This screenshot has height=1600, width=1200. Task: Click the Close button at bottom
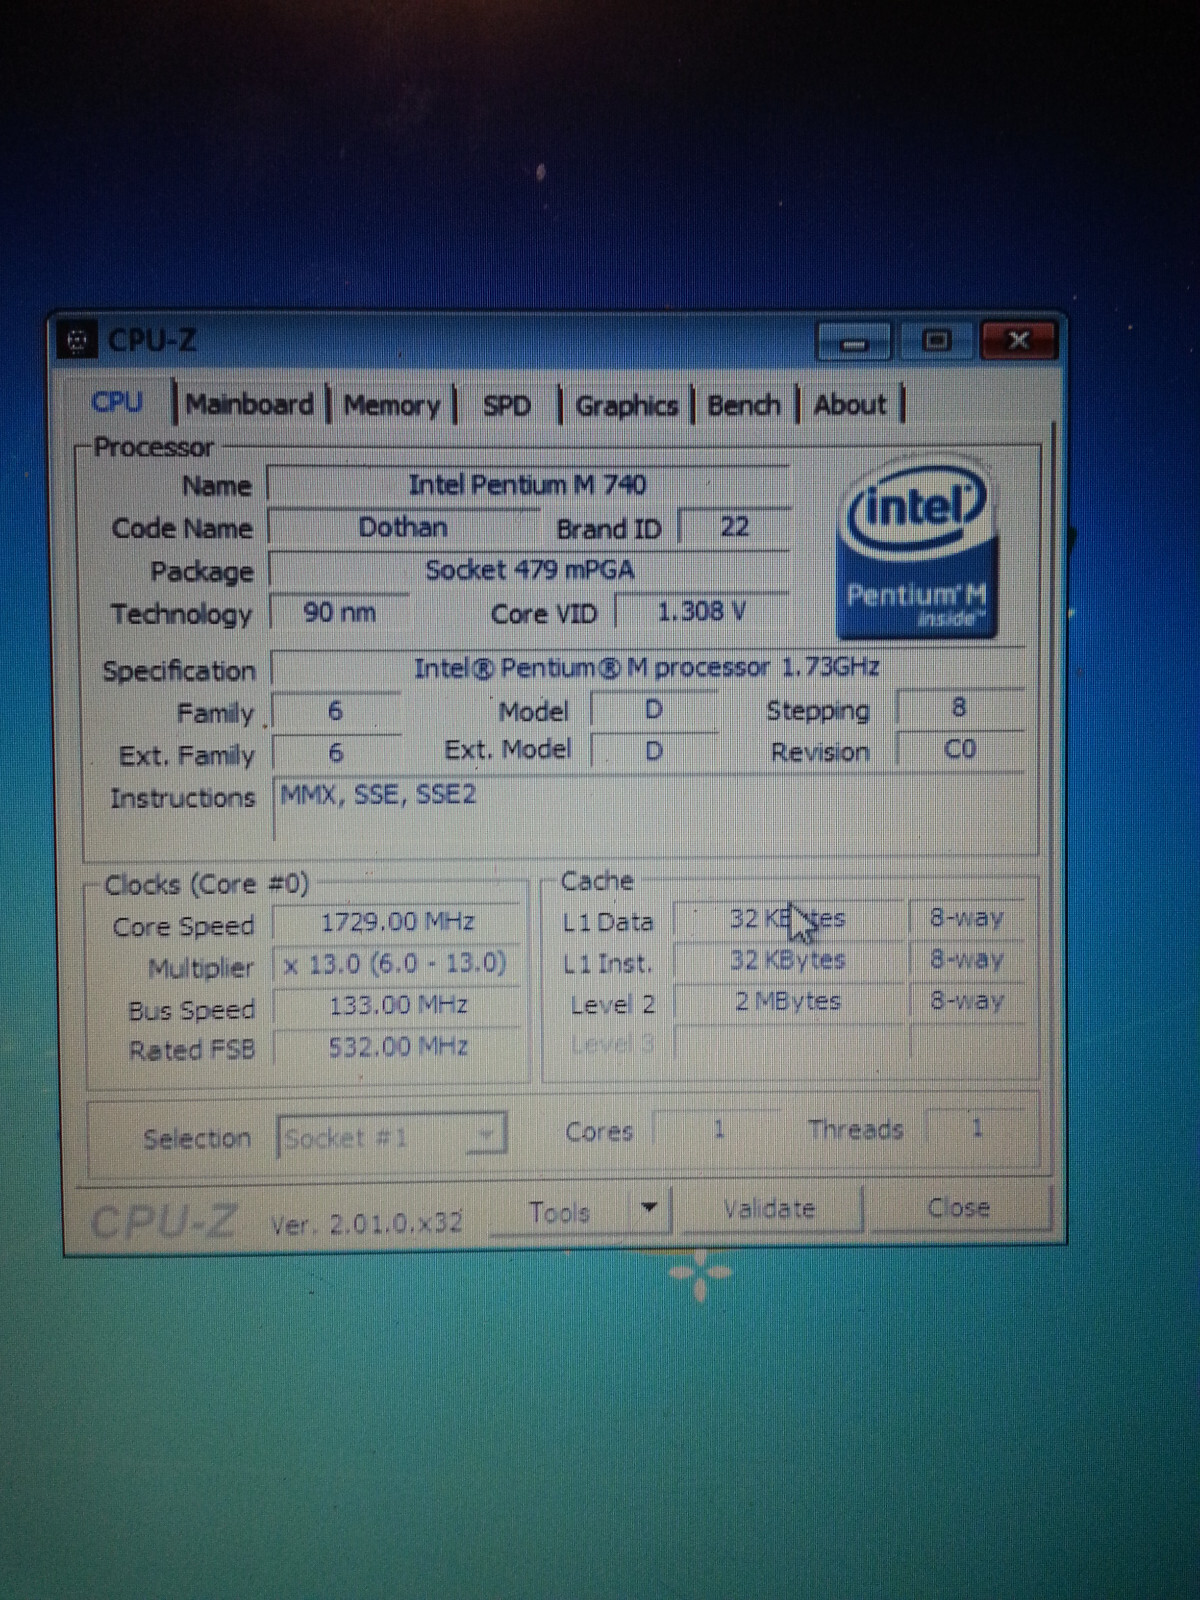[958, 1208]
